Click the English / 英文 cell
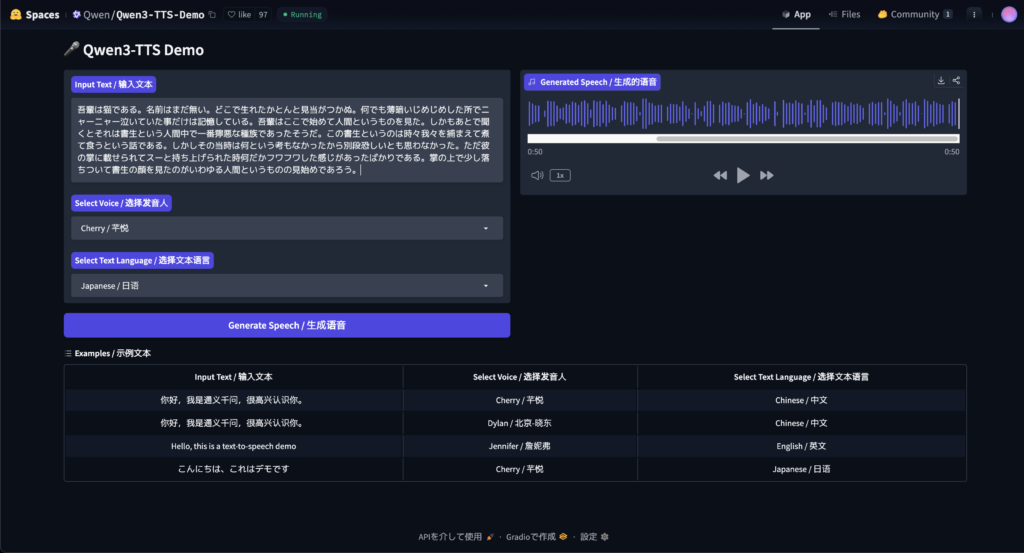The width and height of the screenshot is (1024, 553). [801, 446]
